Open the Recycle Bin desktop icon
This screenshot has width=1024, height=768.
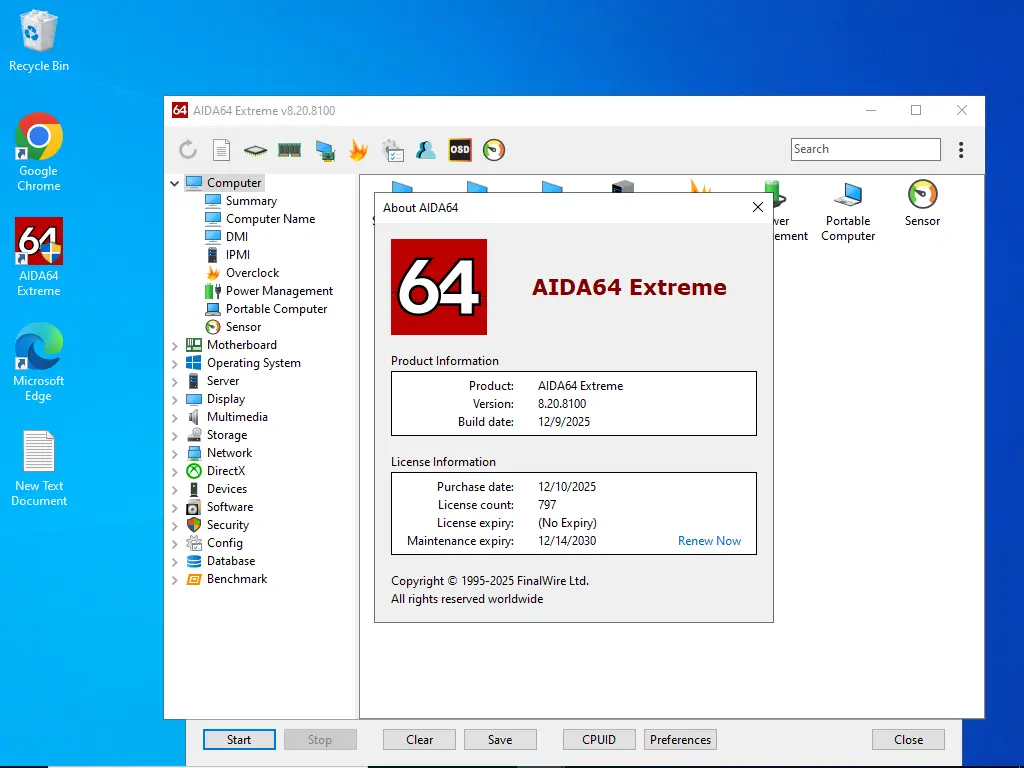pos(39,41)
